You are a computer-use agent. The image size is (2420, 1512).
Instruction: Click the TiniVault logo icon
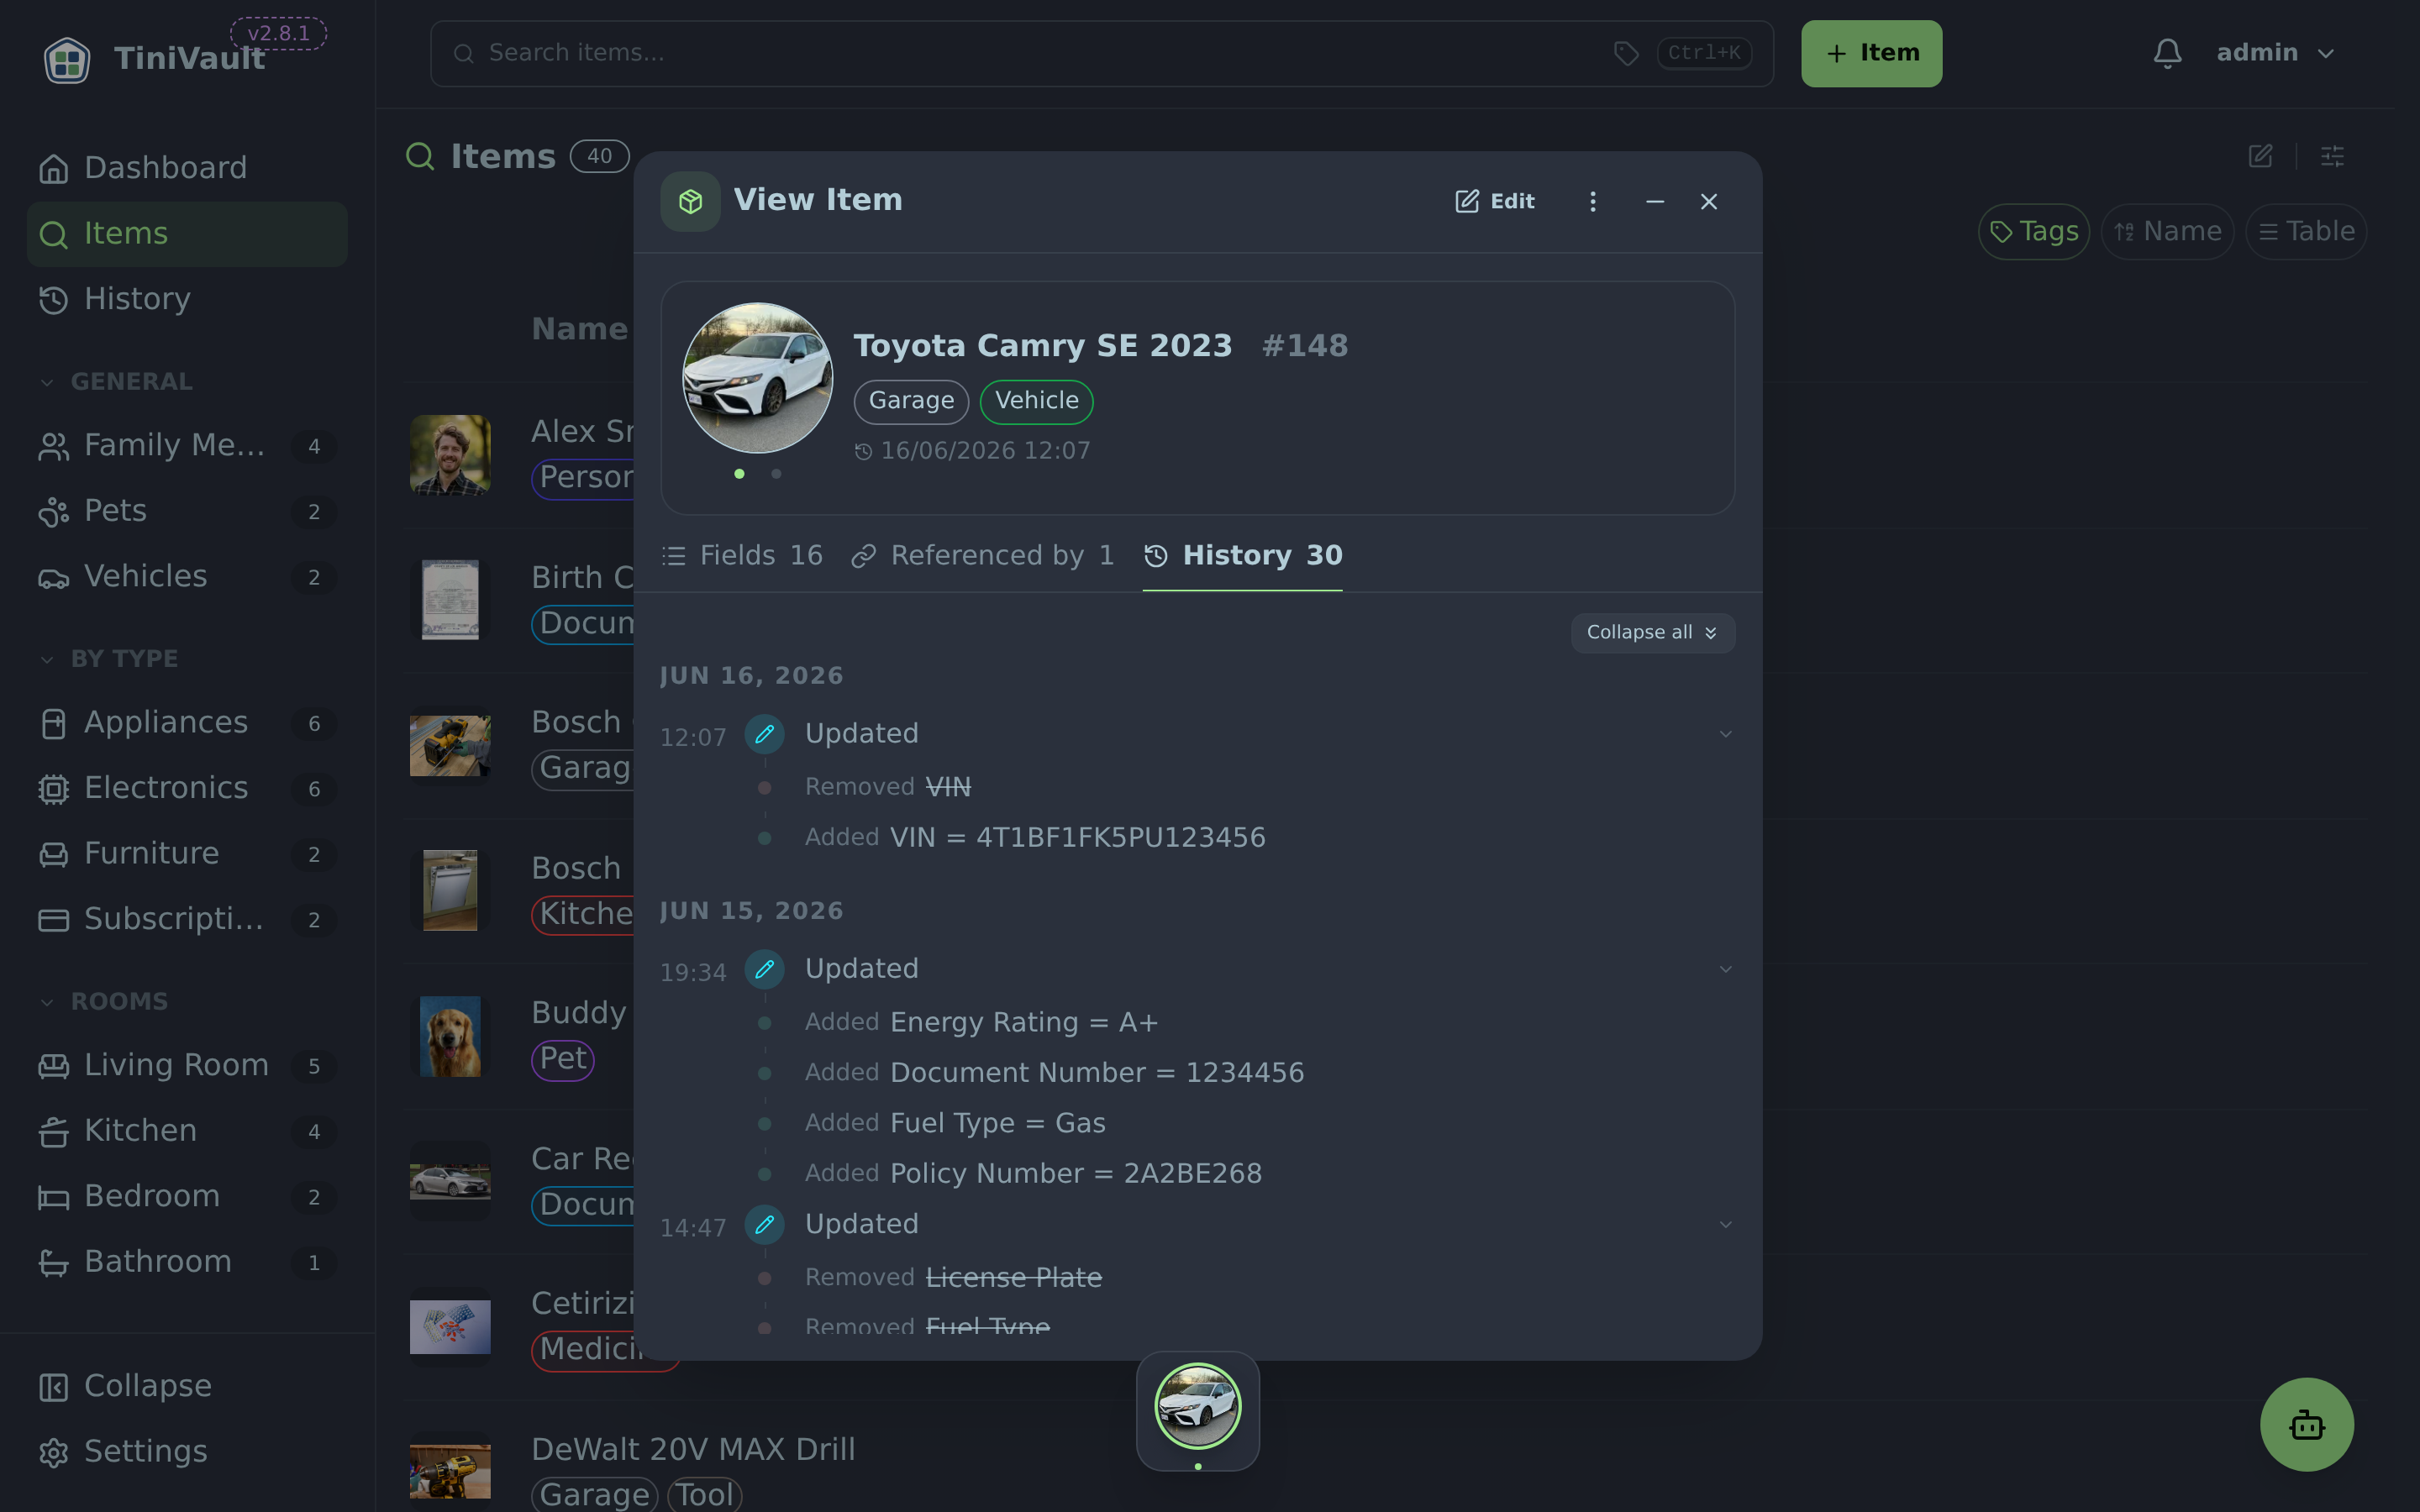[67, 59]
